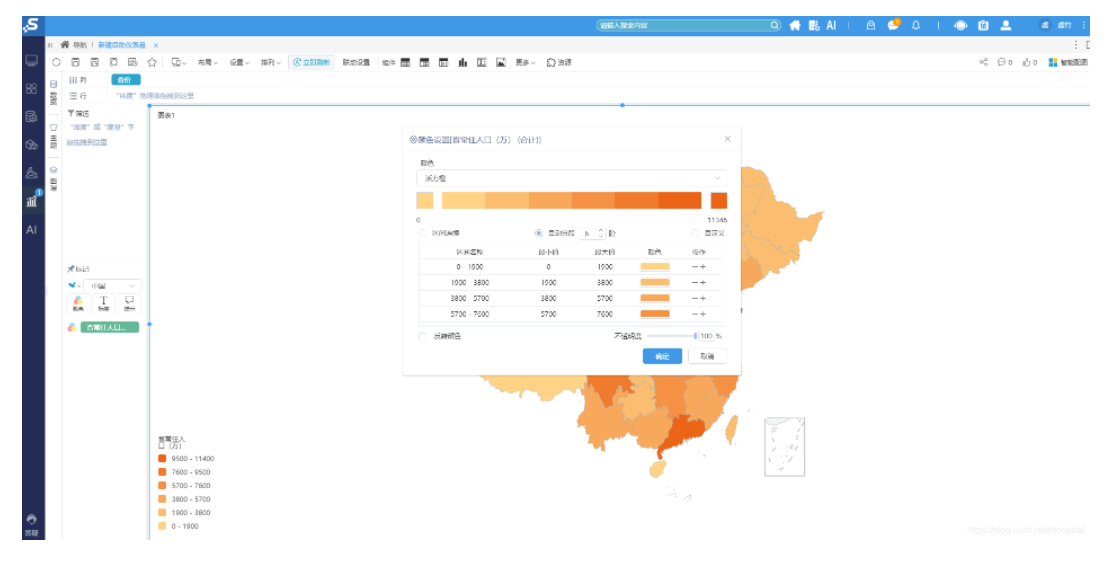
Task: Open the 'More' components dropdown
Action: point(526,62)
